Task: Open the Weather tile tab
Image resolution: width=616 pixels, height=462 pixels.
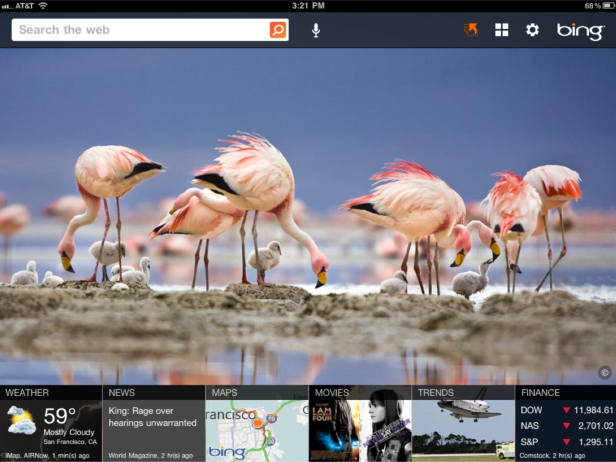Action: (x=27, y=393)
